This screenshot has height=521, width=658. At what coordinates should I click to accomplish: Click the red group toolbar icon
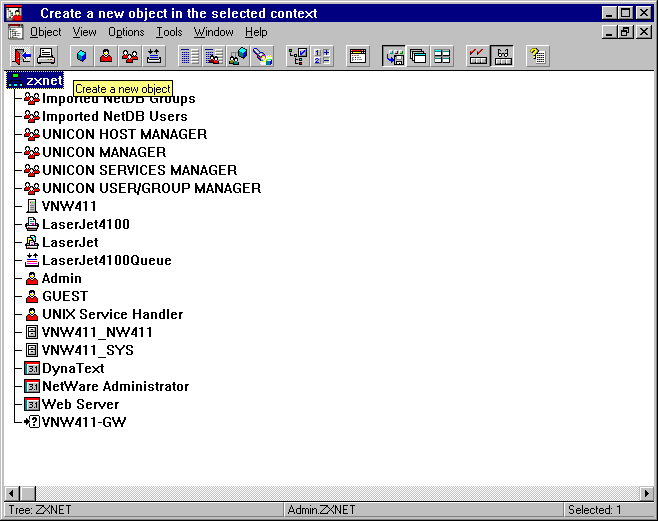point(130,56)
